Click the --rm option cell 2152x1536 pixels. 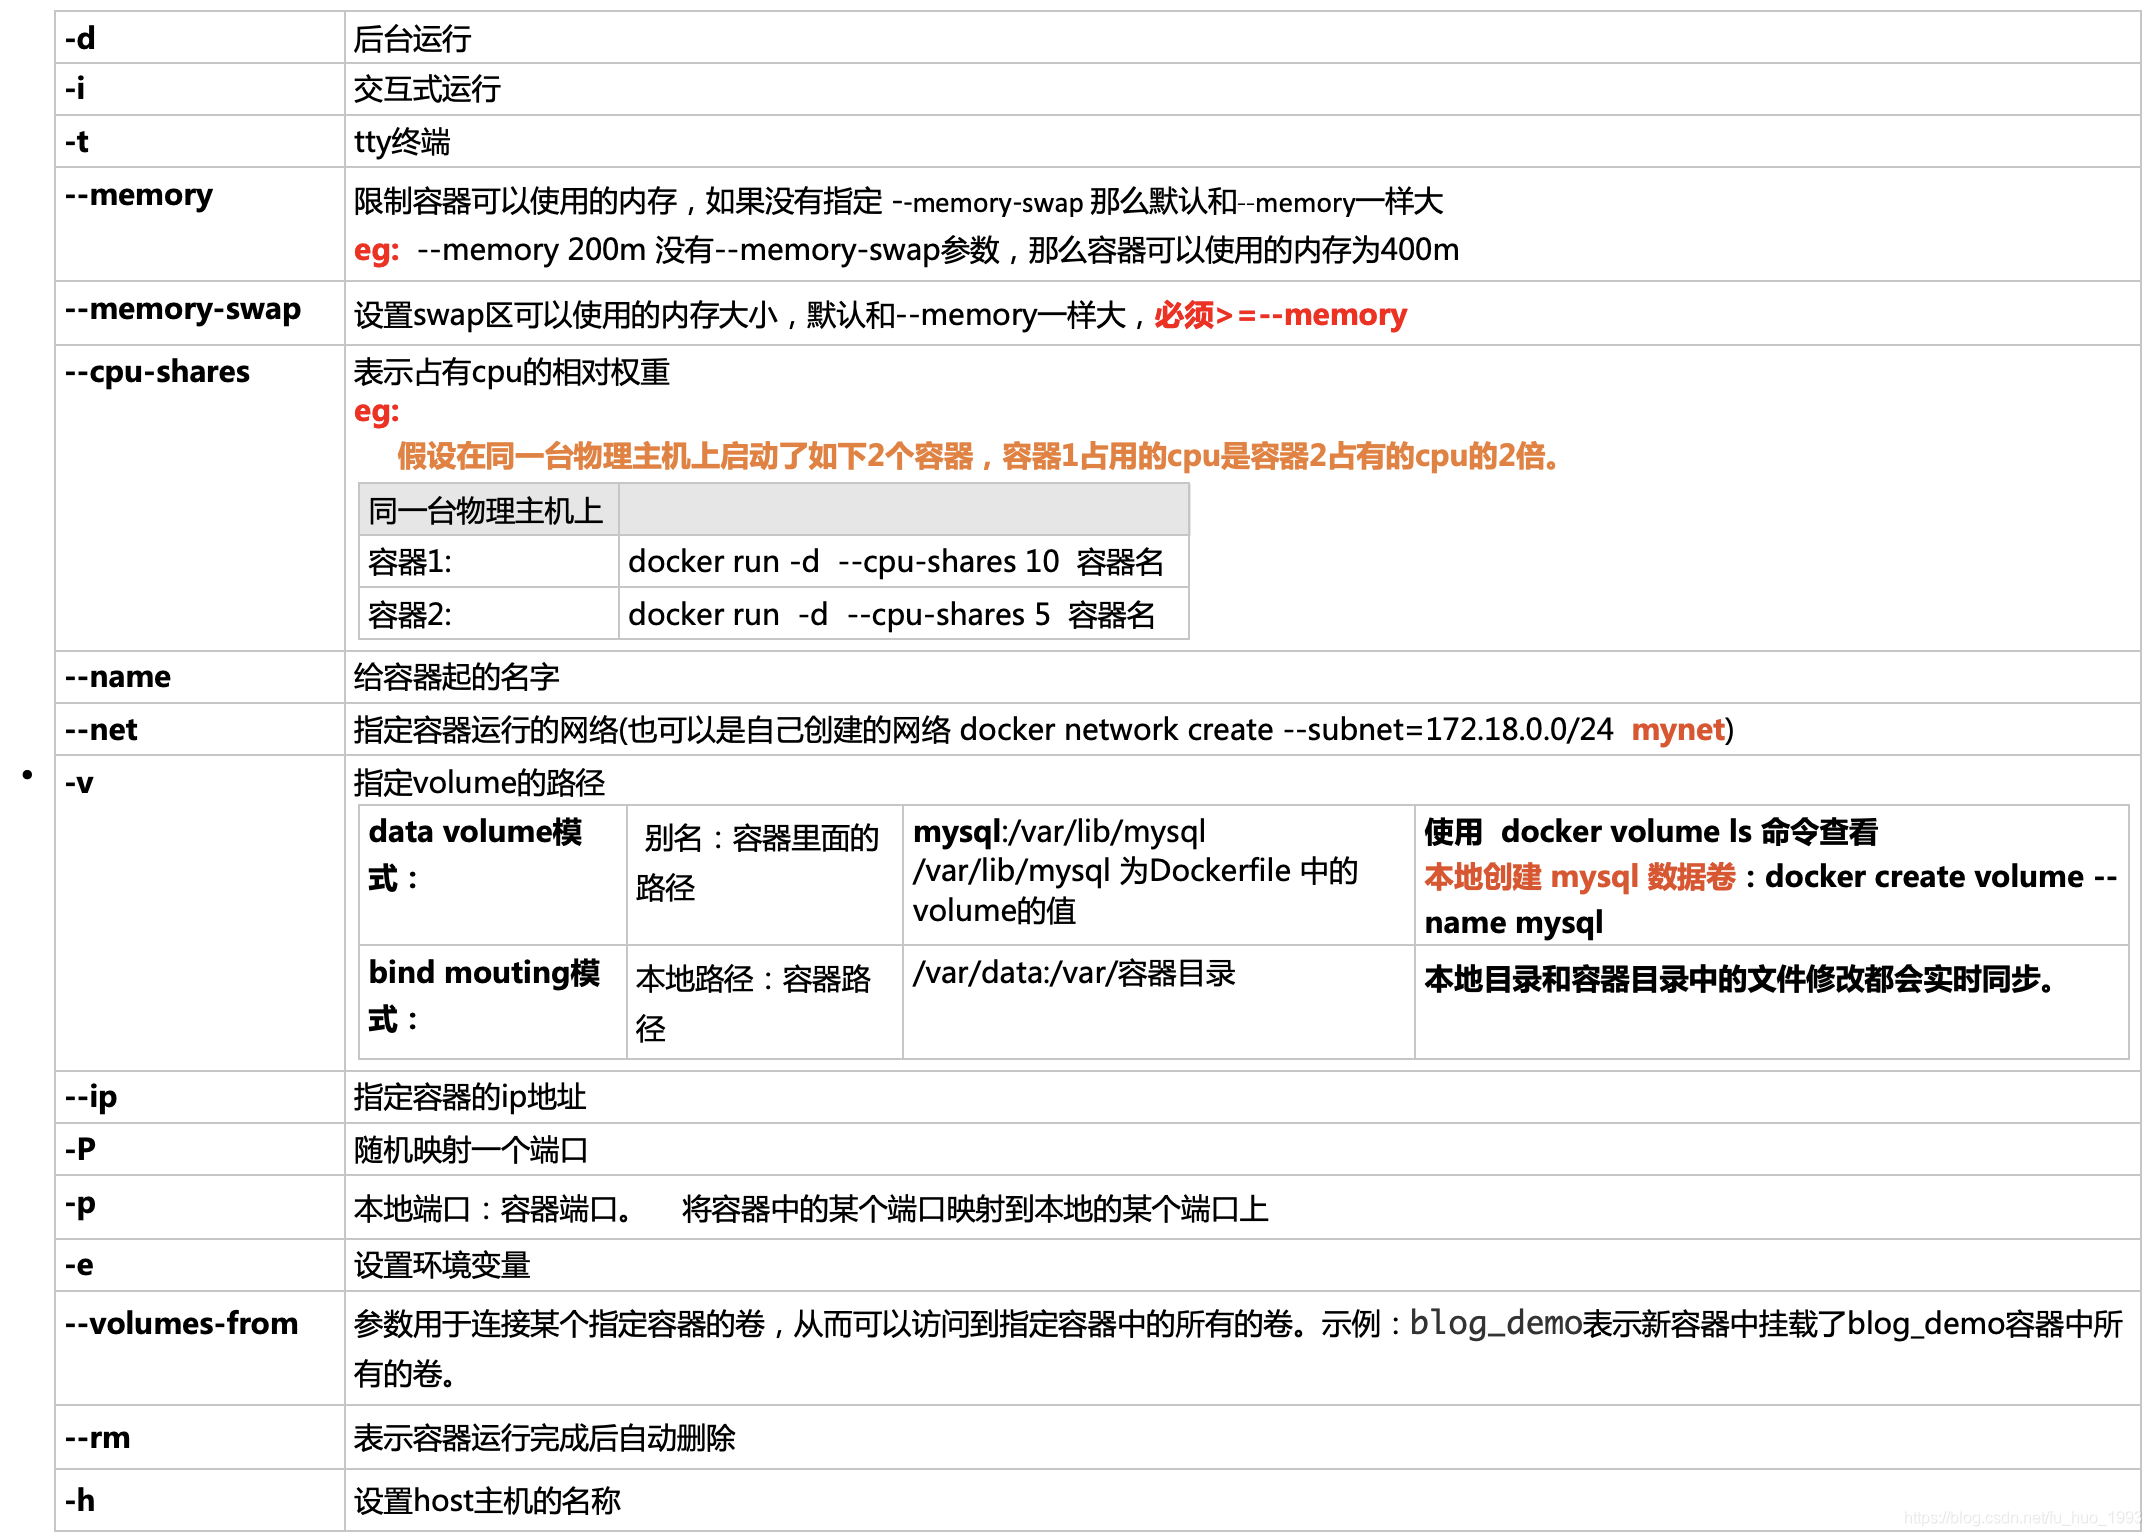200,1437
